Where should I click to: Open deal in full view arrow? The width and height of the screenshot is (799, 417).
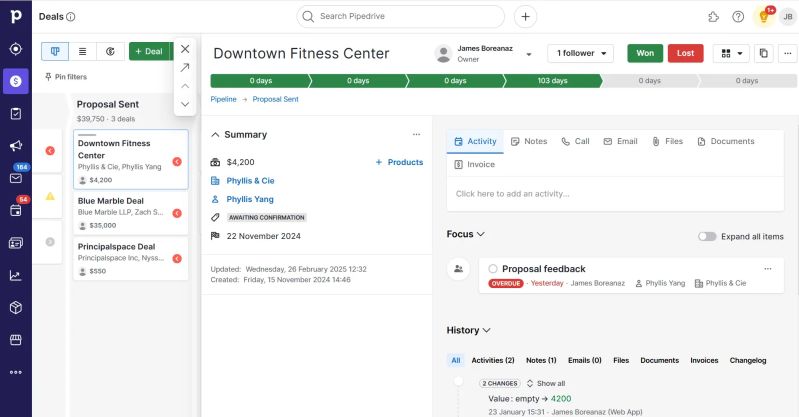[185, 67]
